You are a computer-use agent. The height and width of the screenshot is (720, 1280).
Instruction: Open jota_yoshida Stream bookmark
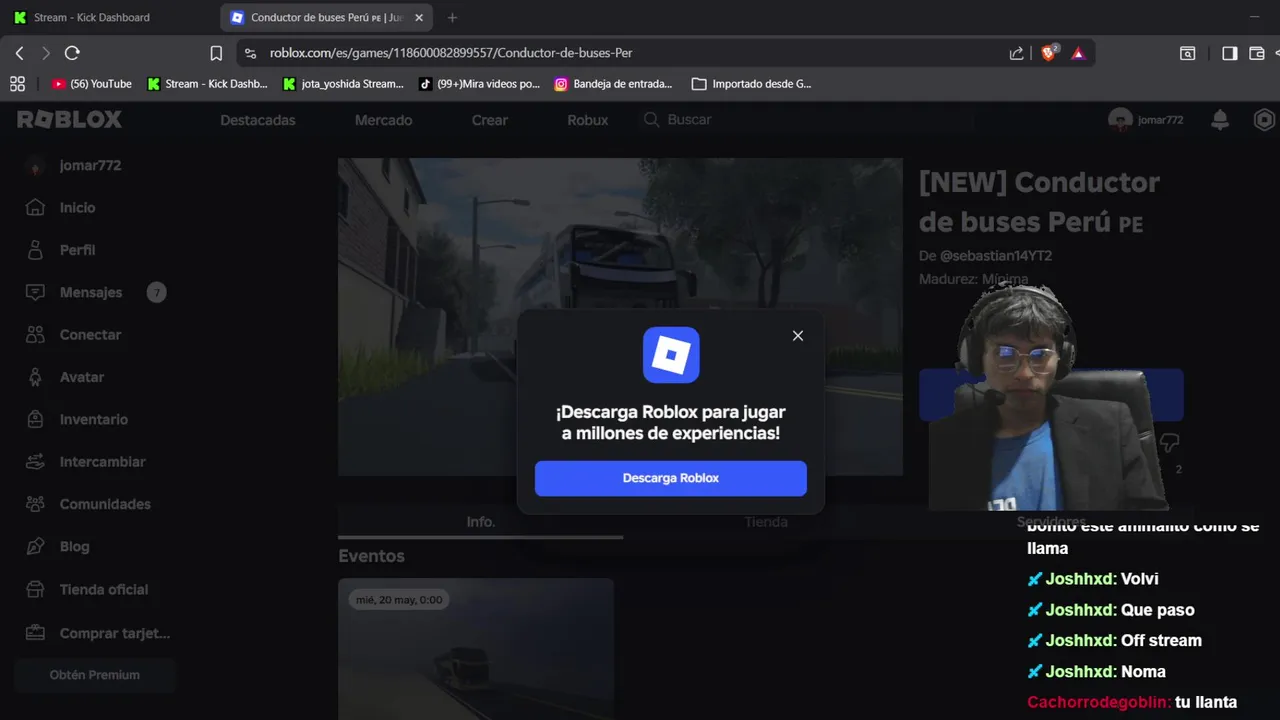click(x=343, y=84)
